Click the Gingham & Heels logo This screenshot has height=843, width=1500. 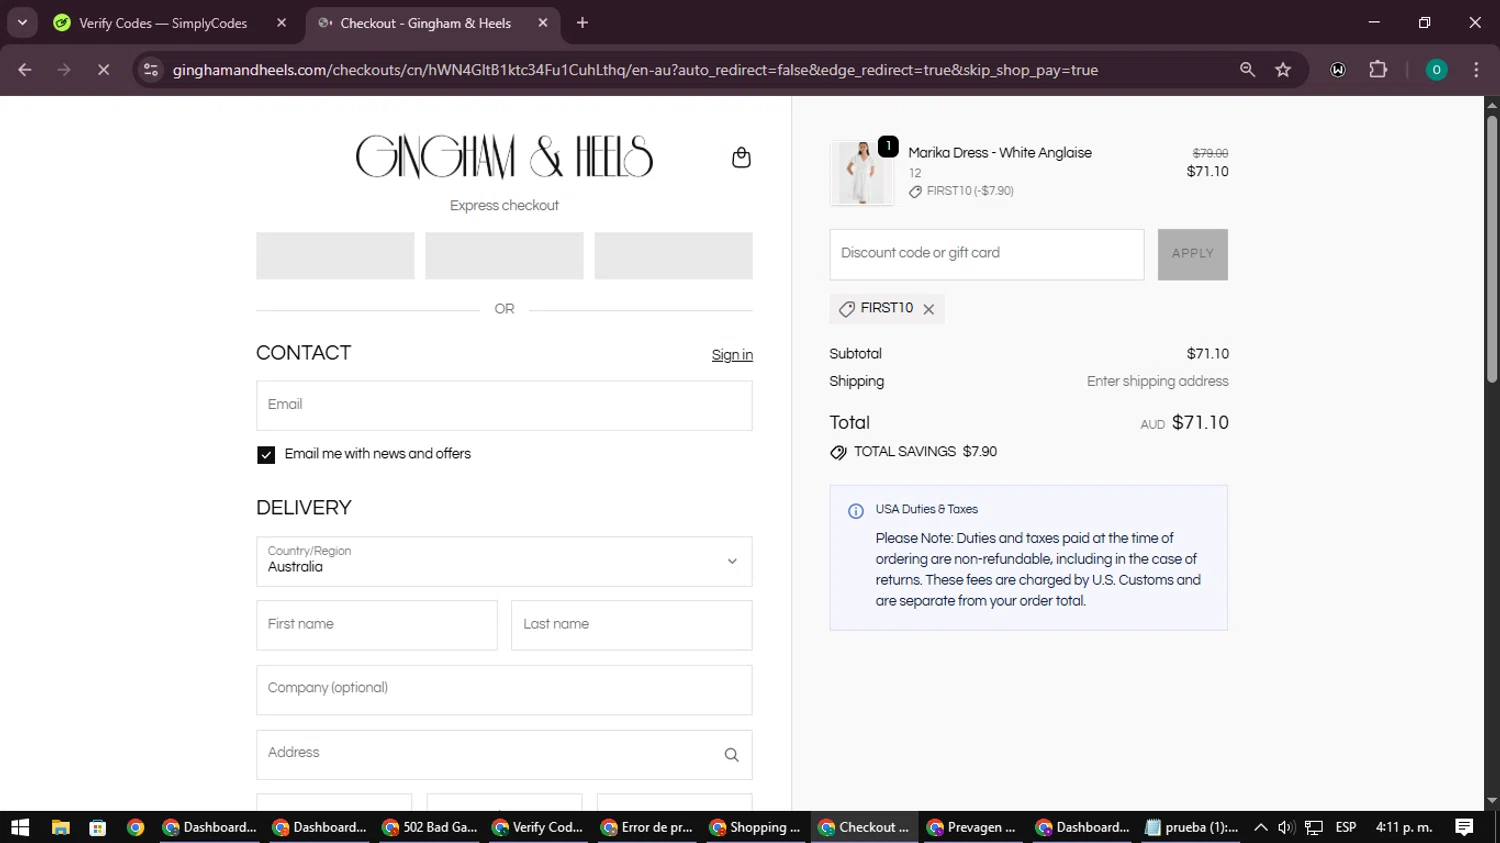click(504, 157)
